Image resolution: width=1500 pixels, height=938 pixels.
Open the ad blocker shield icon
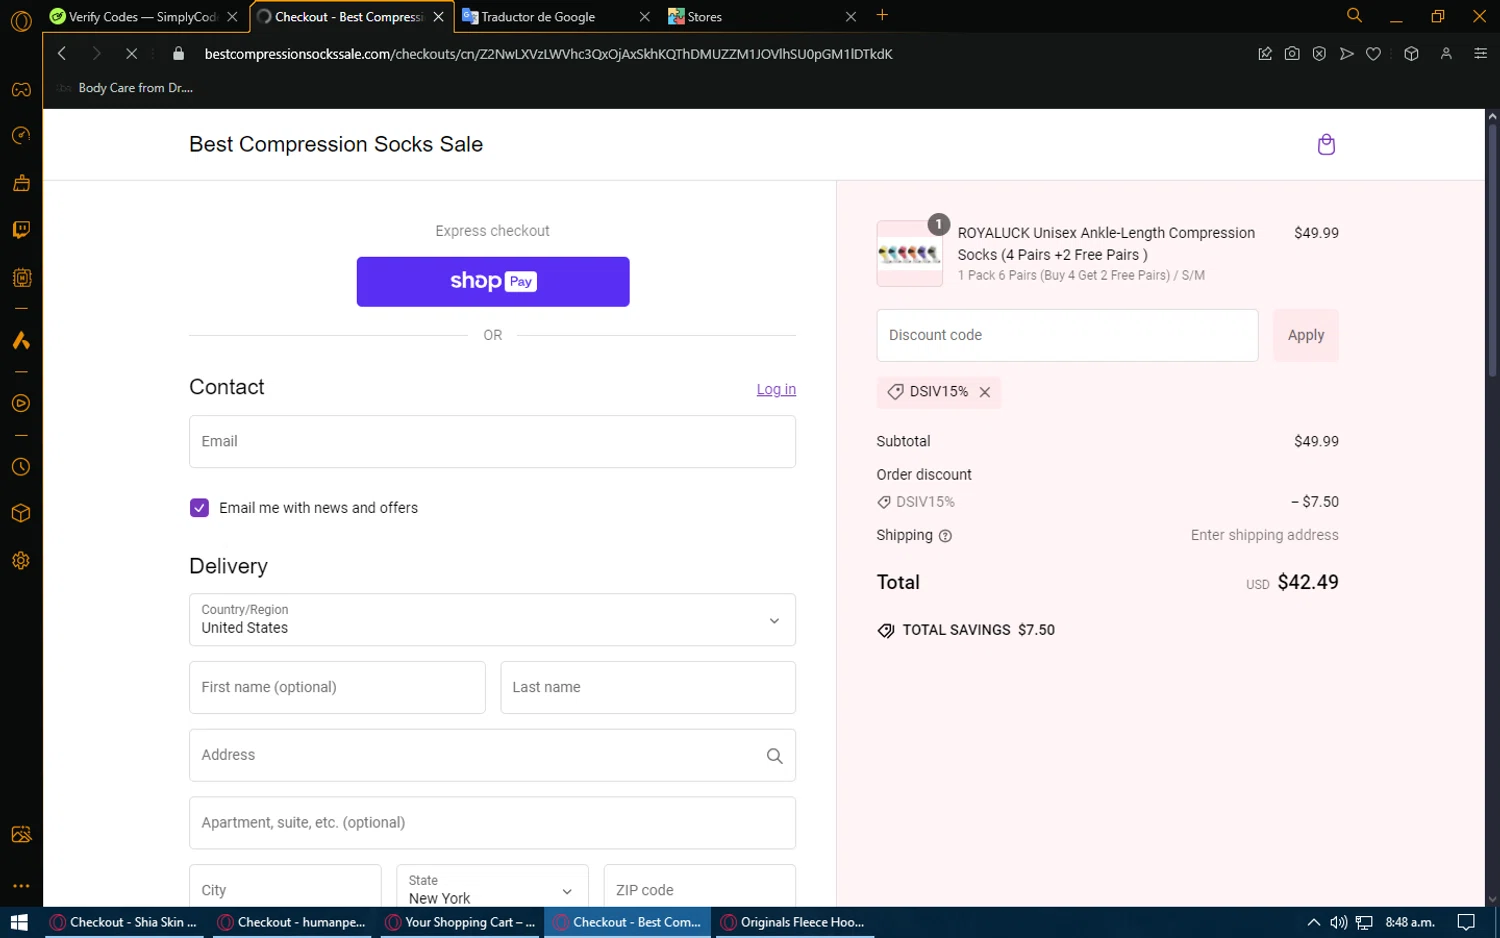coord(1319,54)
